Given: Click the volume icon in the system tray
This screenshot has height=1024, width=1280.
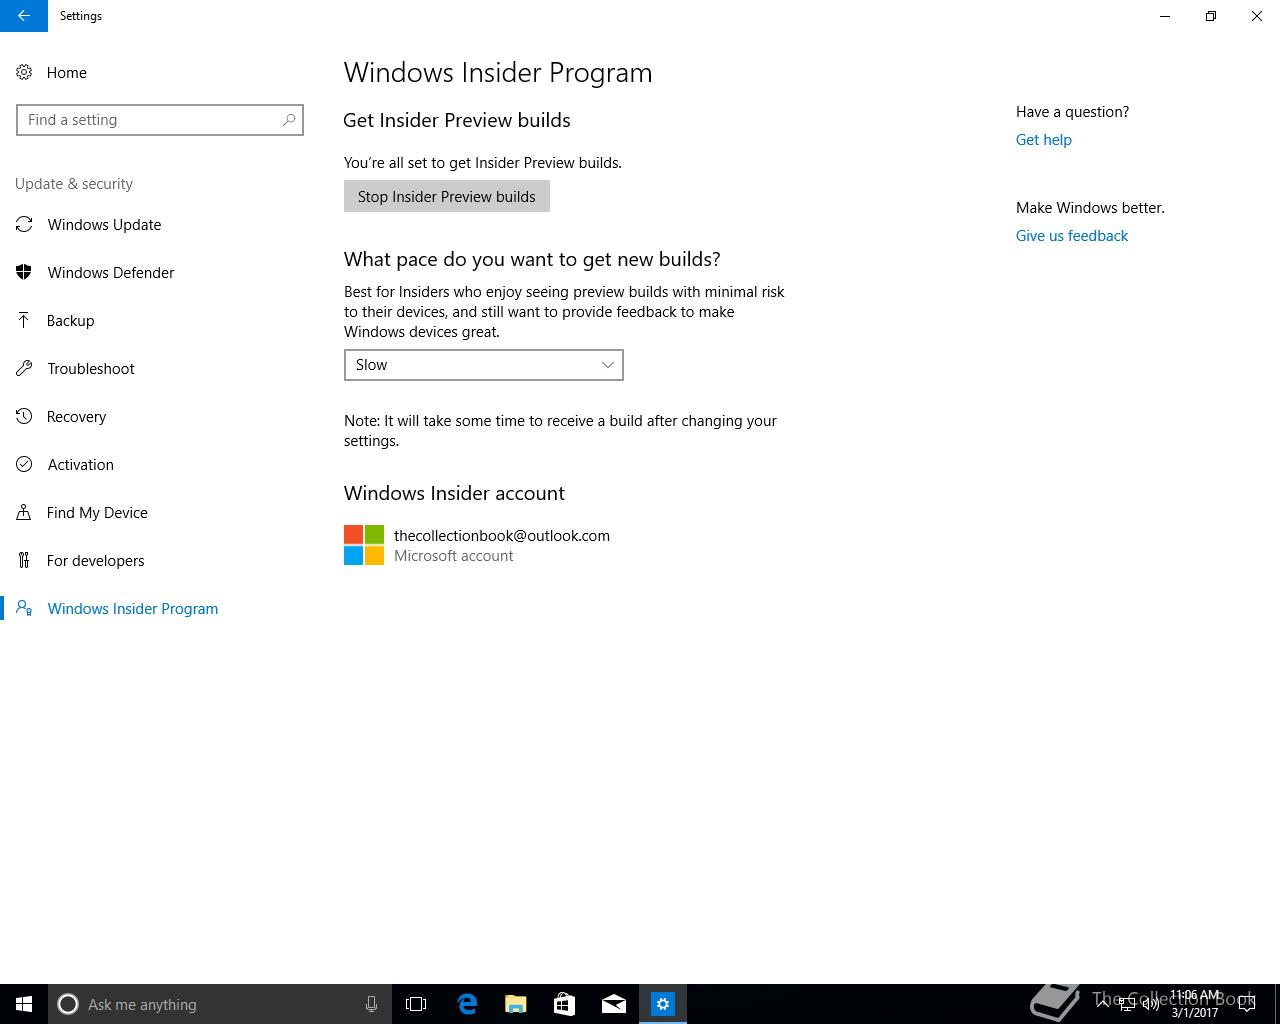Looking at the screenshot, I should click(x=1151, y=1004).
